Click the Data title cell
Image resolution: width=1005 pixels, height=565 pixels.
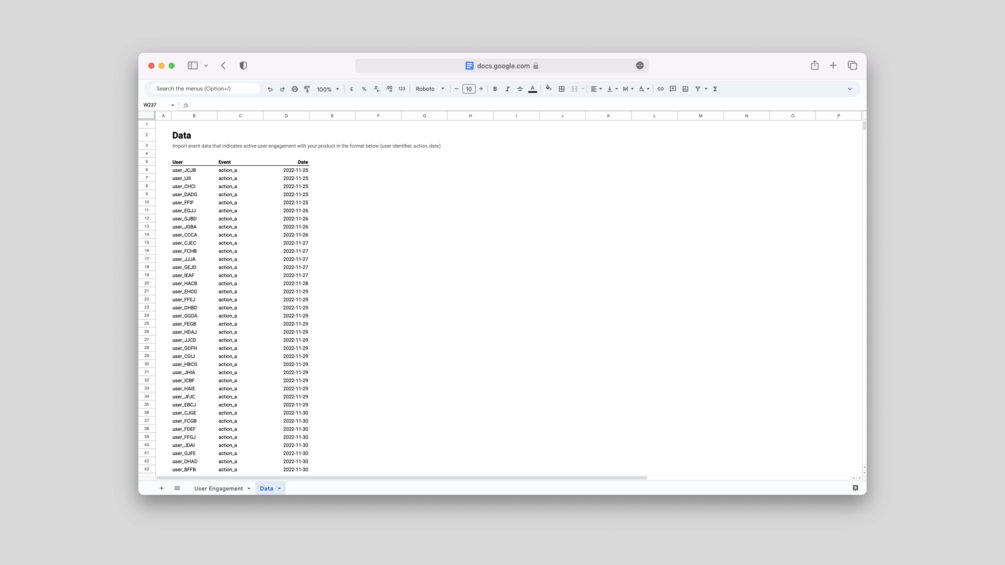point(181,135)
